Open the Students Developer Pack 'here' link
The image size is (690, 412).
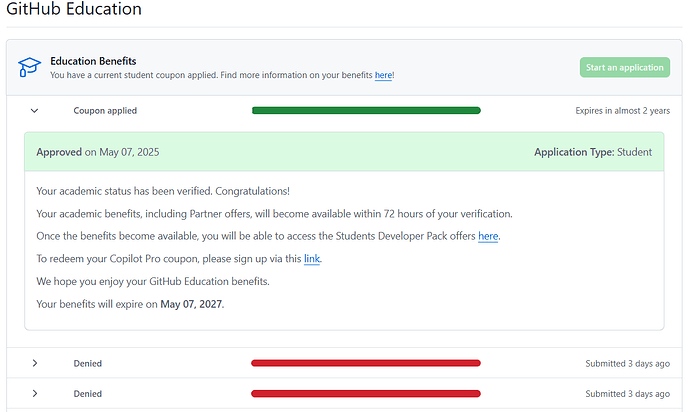coord(488,236)
